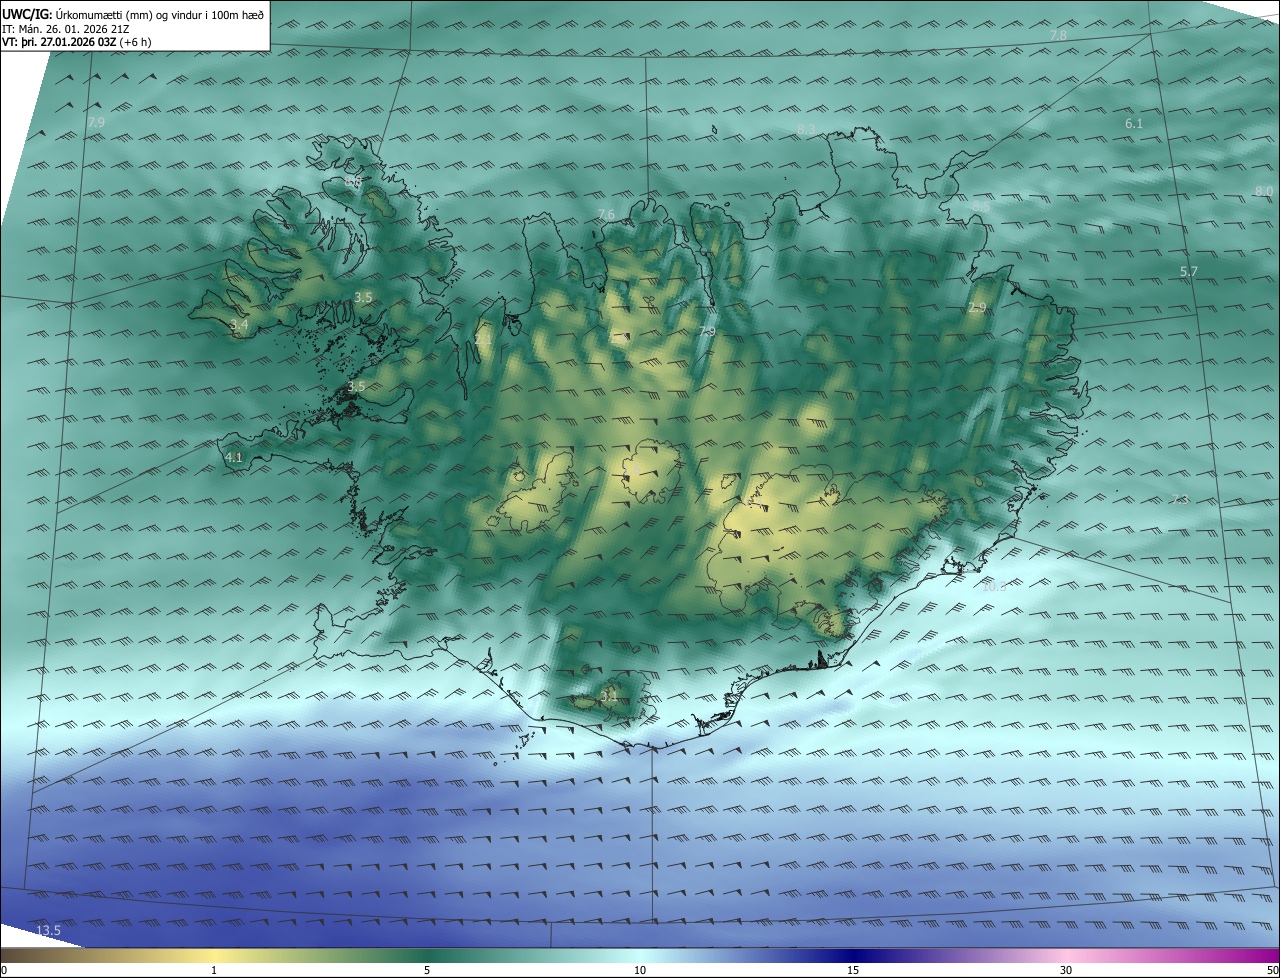Click the 8.0 value label
This screenshot has height=978, width=1280.
point(1264,191)
